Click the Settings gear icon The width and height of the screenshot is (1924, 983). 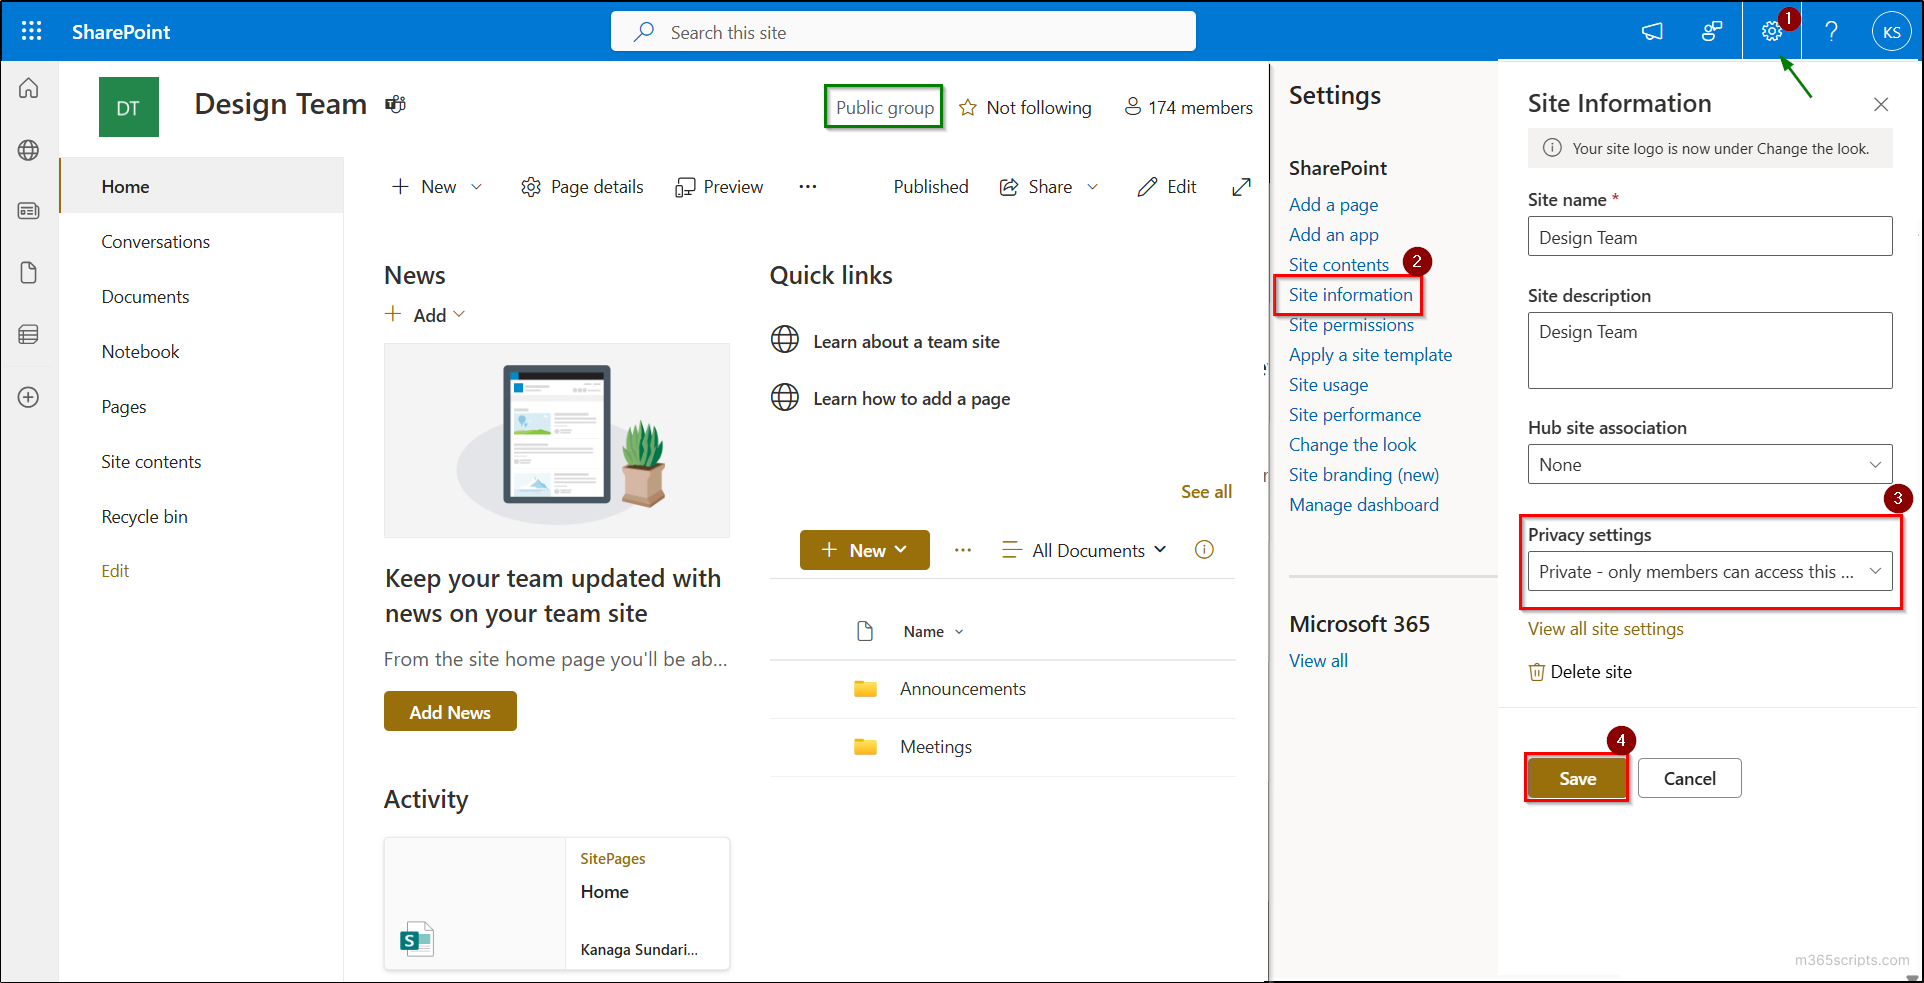coord(1770,30)
